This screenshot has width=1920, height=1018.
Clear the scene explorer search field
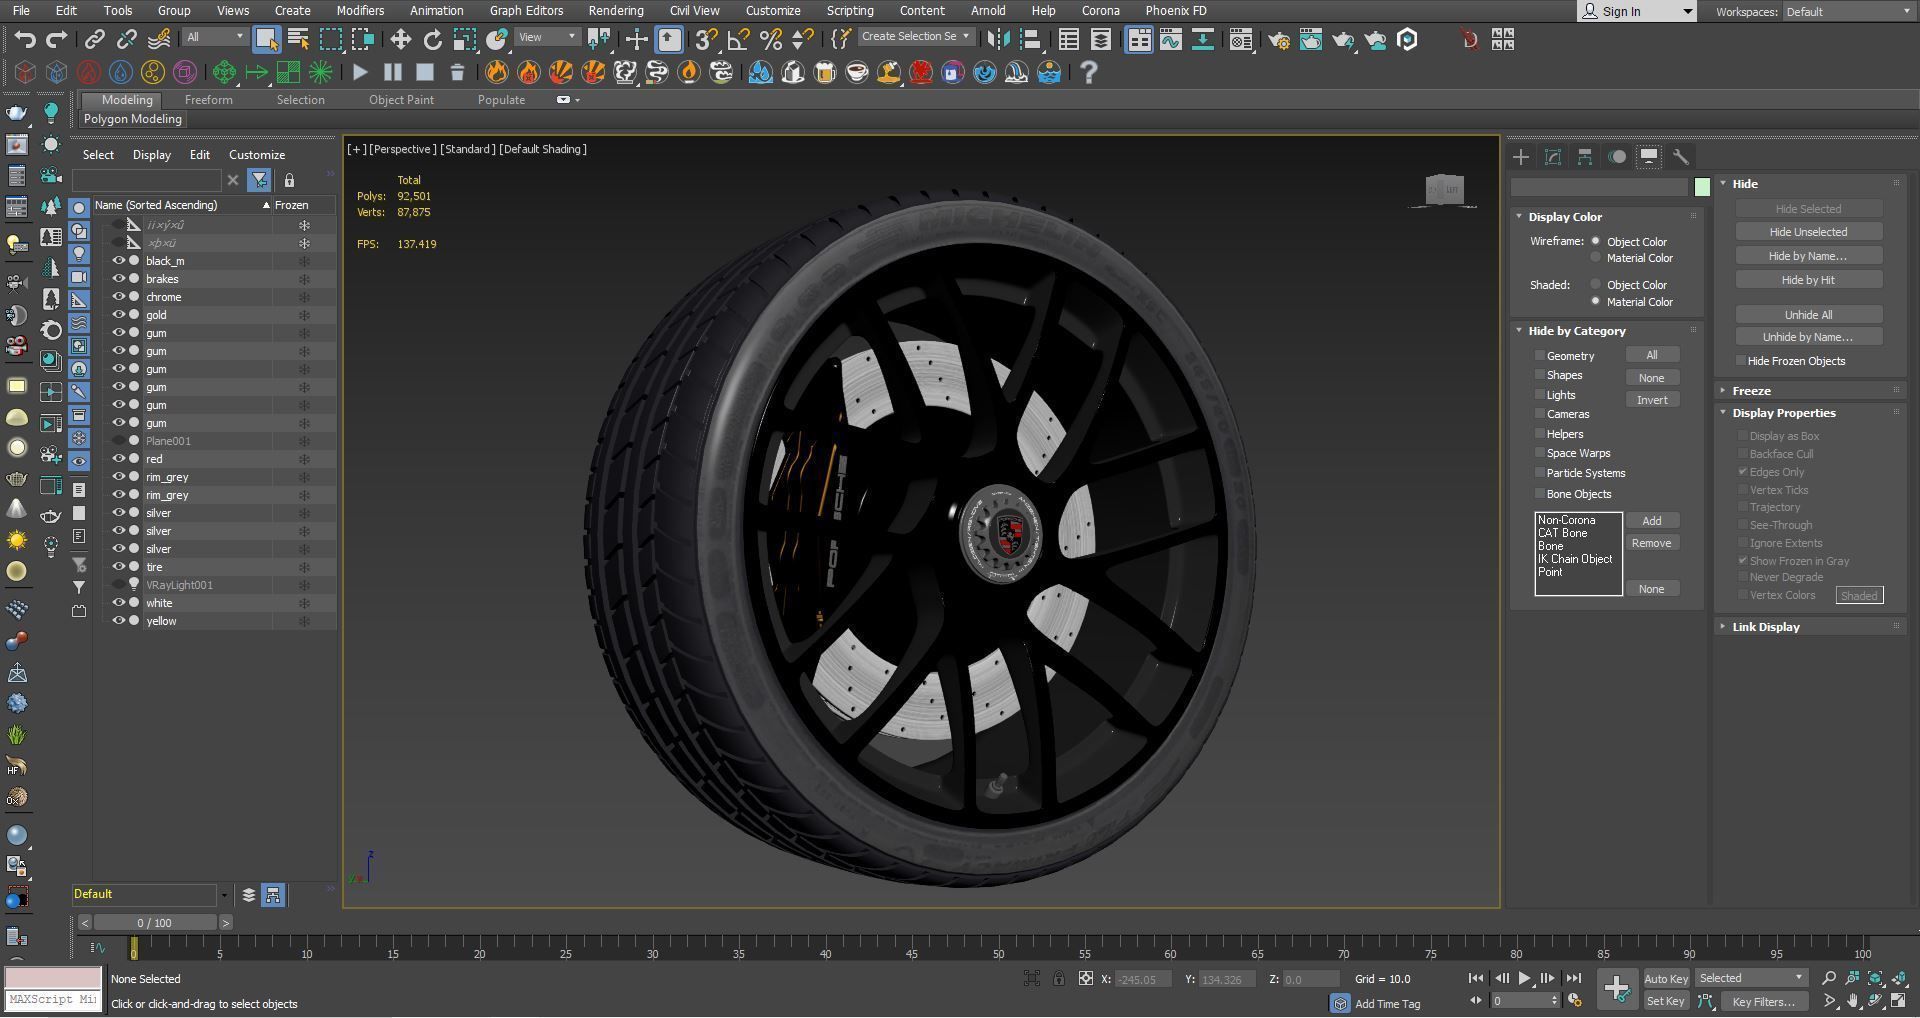(x=233, y=180)
